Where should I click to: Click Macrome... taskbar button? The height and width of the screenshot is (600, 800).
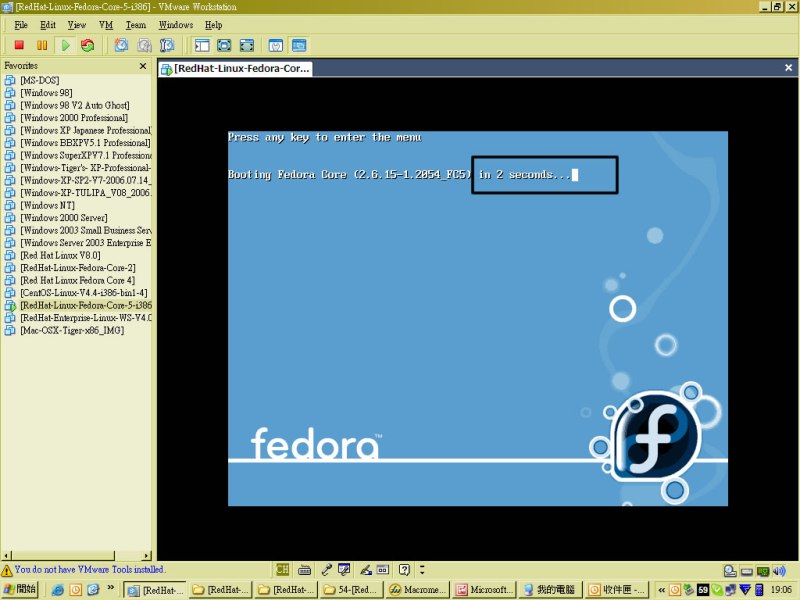418,590
